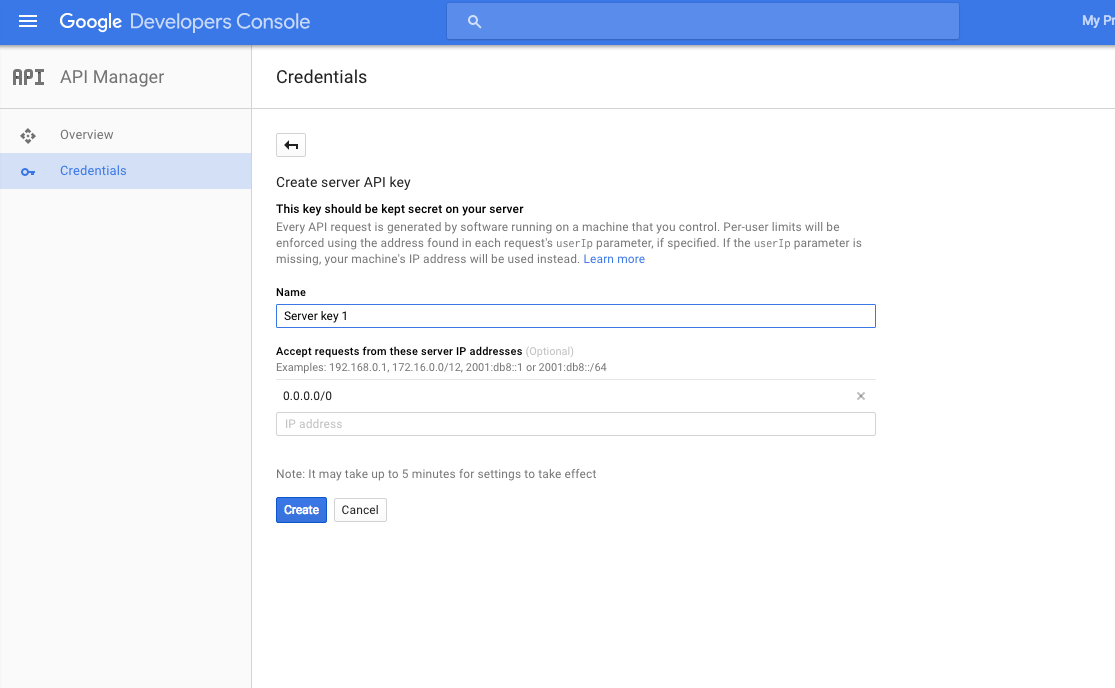
Task: Go back using the arrow button
Action: click(x=291, y=145)
